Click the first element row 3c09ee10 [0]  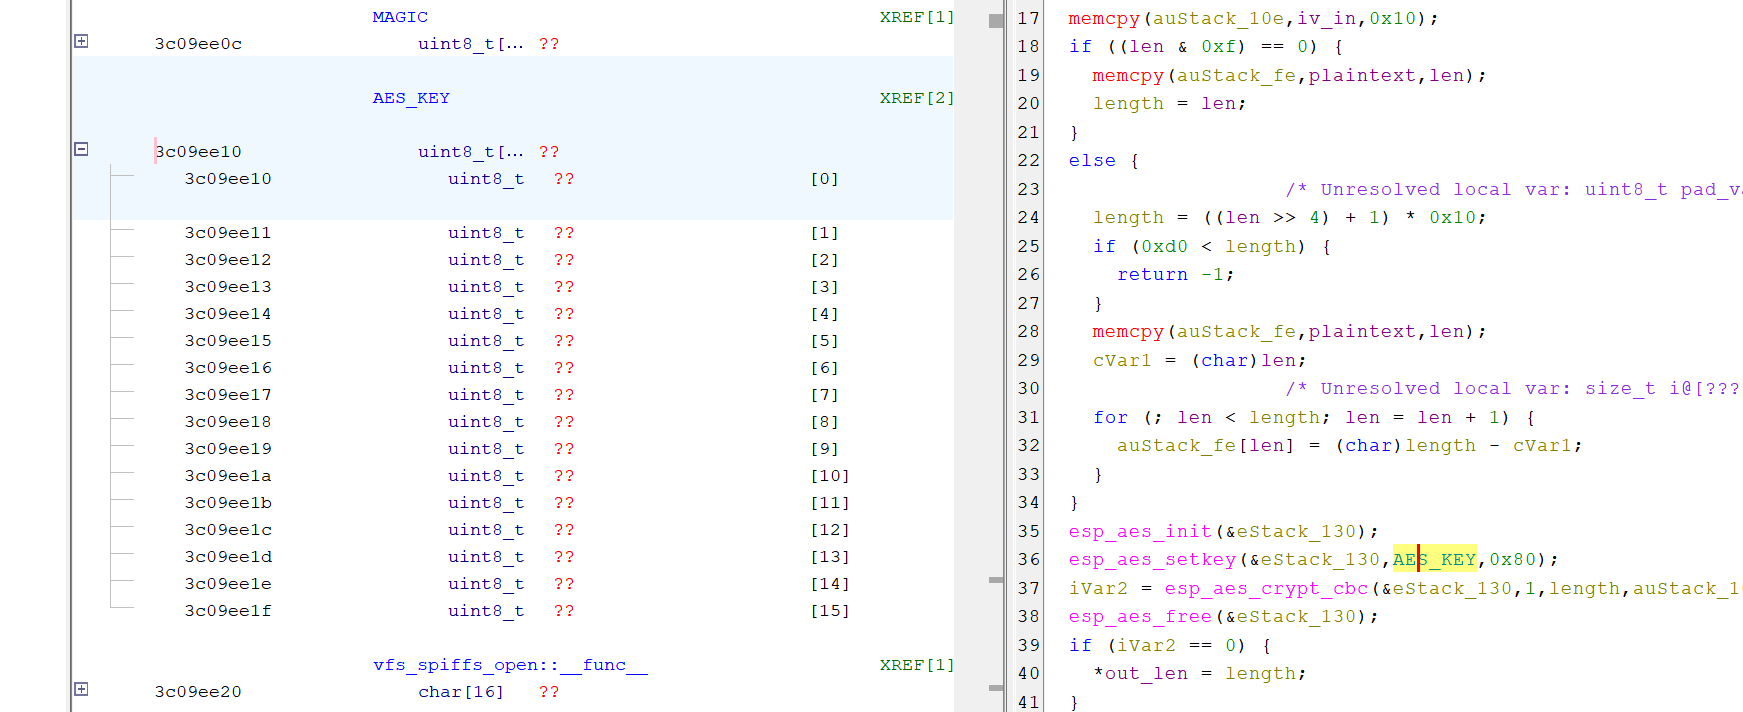click(x=228, y=179)
